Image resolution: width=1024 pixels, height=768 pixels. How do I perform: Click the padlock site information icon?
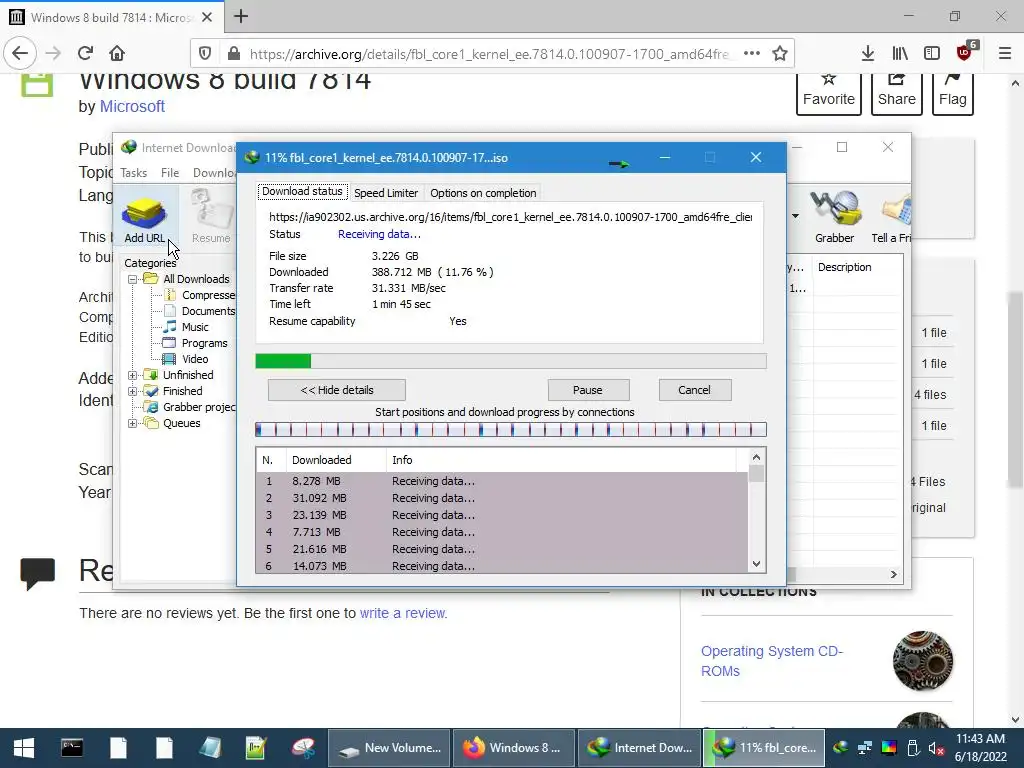233,54
